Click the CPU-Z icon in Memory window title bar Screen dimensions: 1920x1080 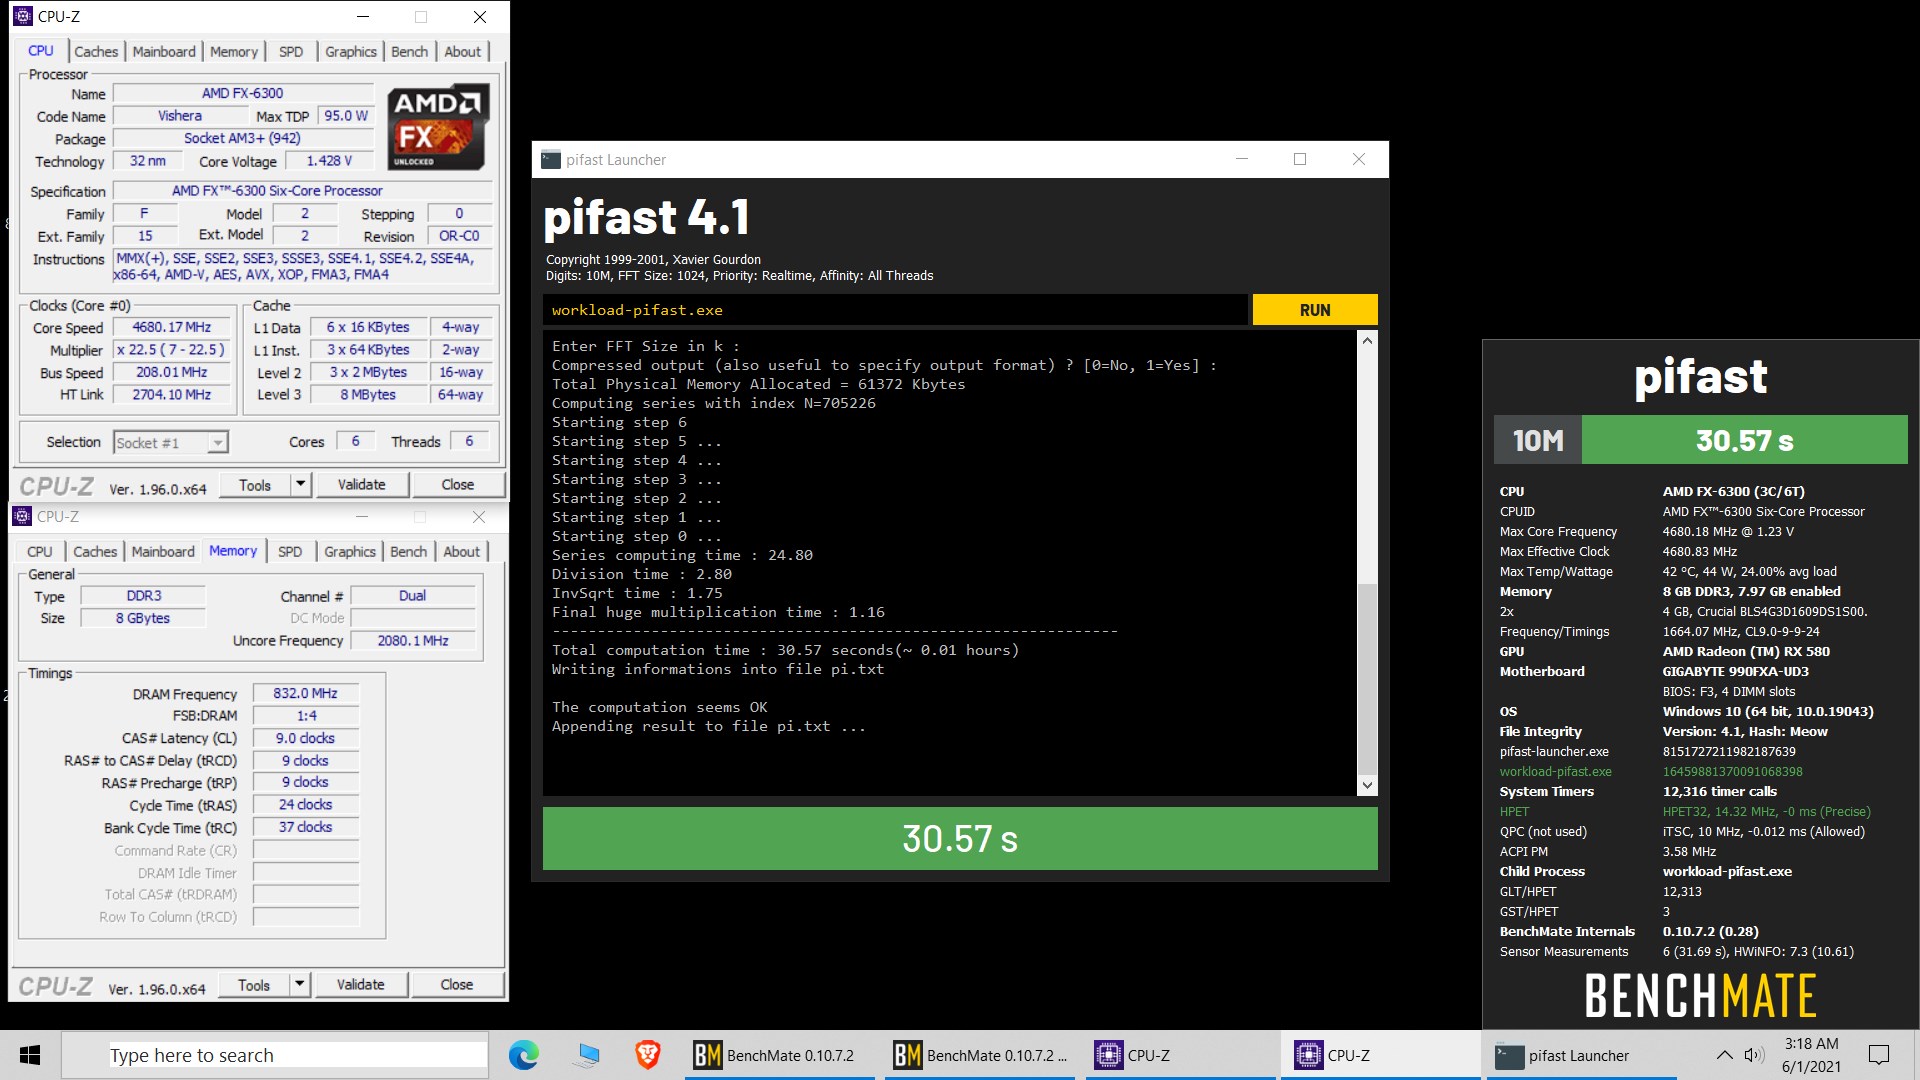point(22,517)
